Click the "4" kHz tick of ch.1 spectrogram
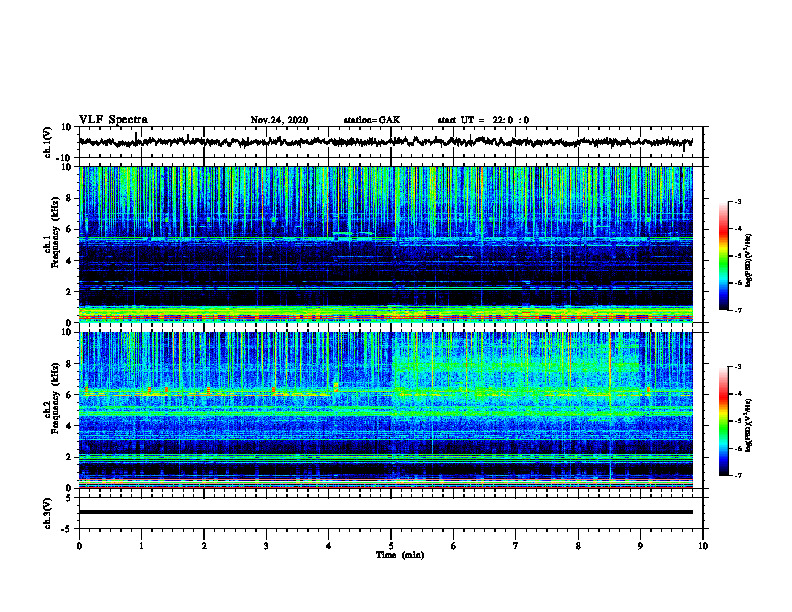792x612 pixels. 69,261
